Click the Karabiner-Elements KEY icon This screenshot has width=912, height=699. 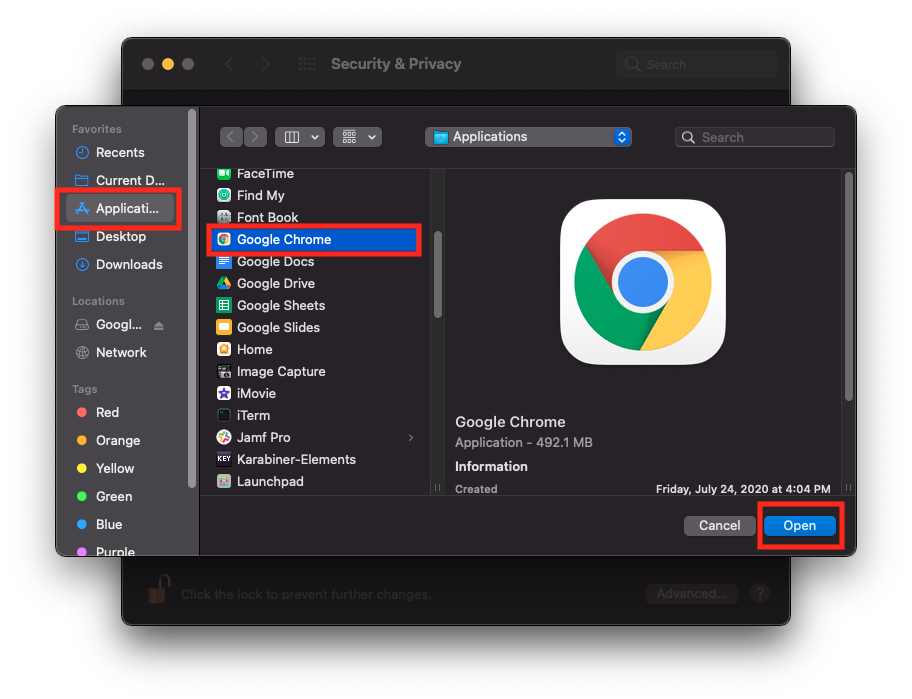[224, 459]
